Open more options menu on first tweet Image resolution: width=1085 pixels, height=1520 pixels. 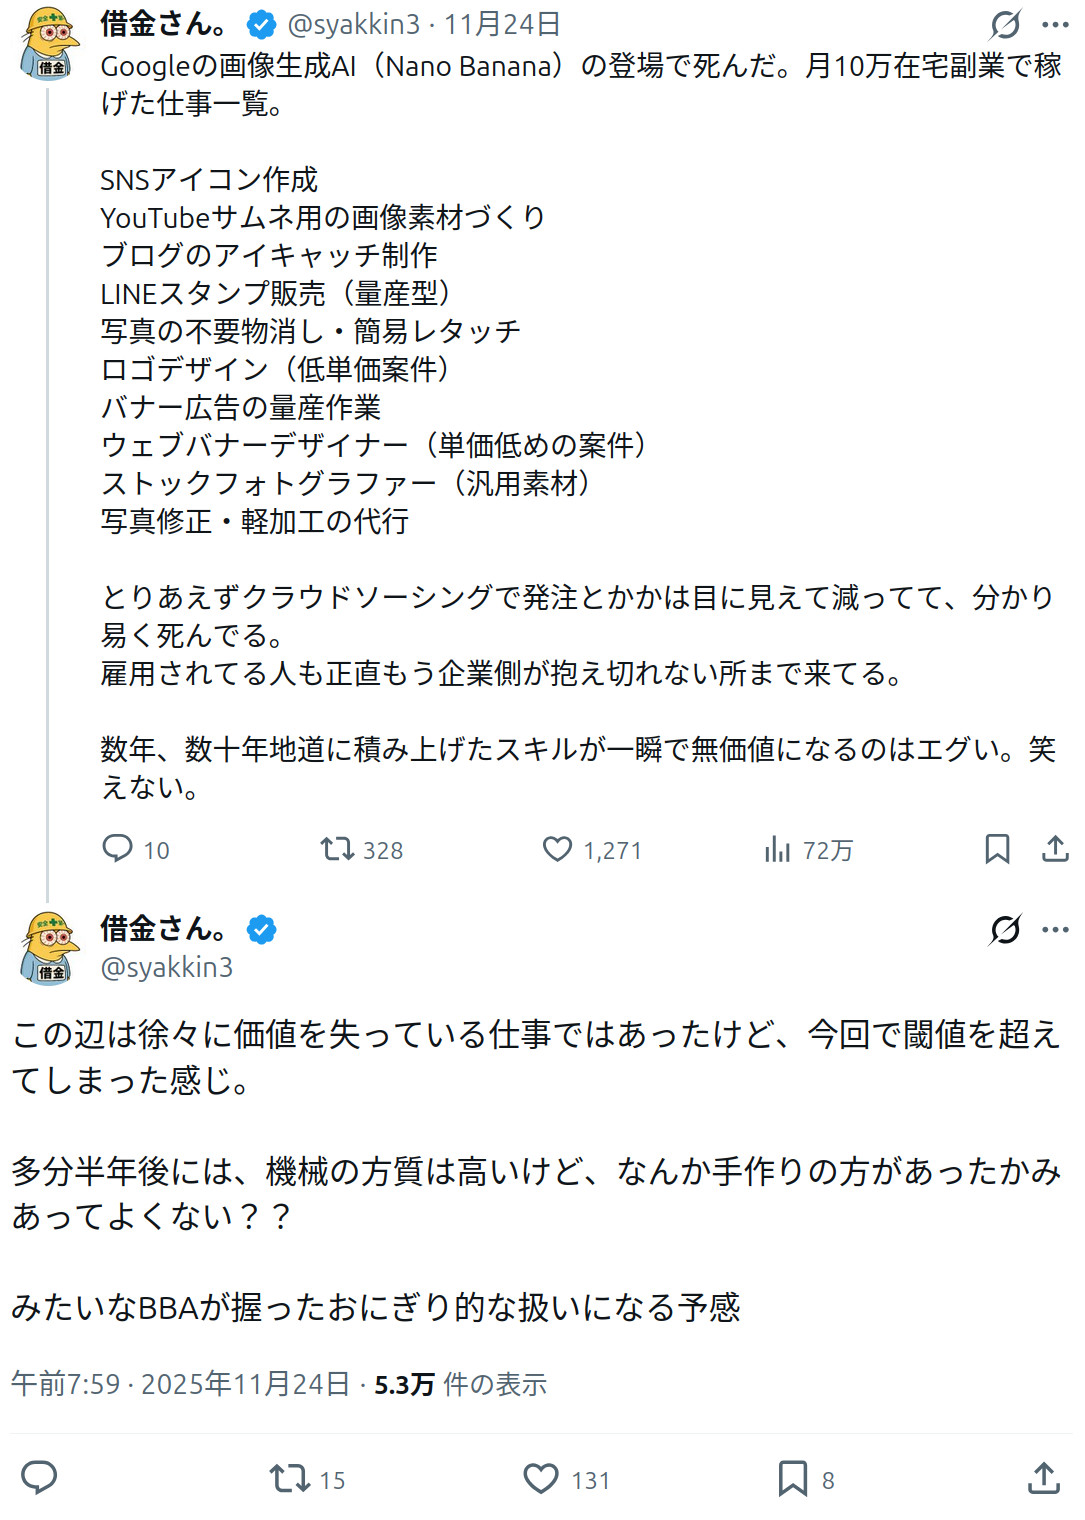click(x=1055, y=24)
